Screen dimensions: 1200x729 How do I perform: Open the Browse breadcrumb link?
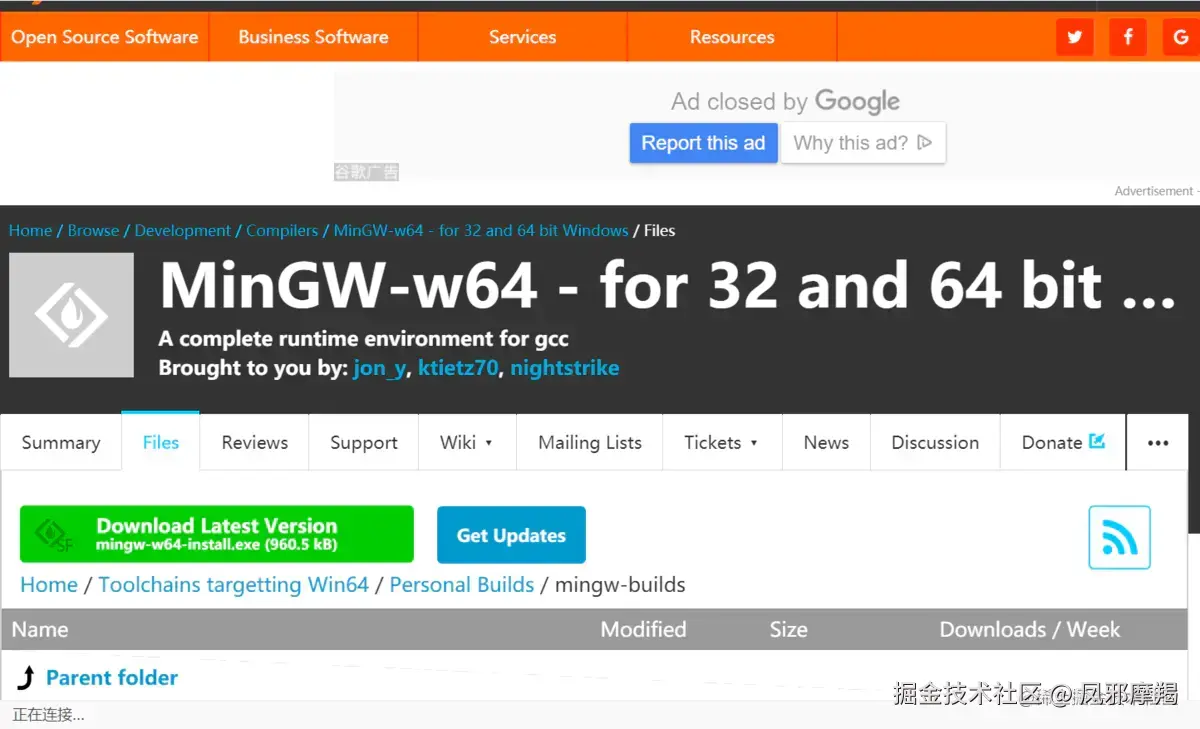click(94, 230)
